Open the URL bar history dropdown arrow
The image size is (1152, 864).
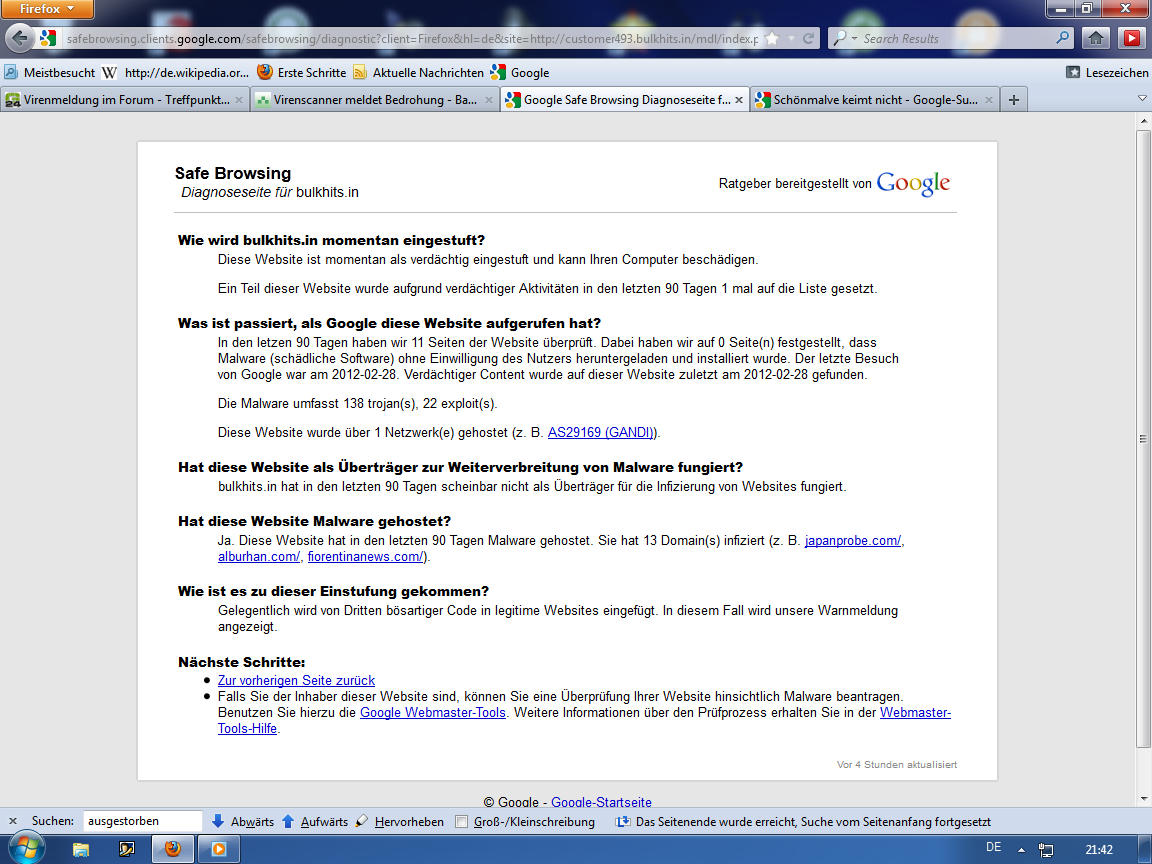(791, 38)
